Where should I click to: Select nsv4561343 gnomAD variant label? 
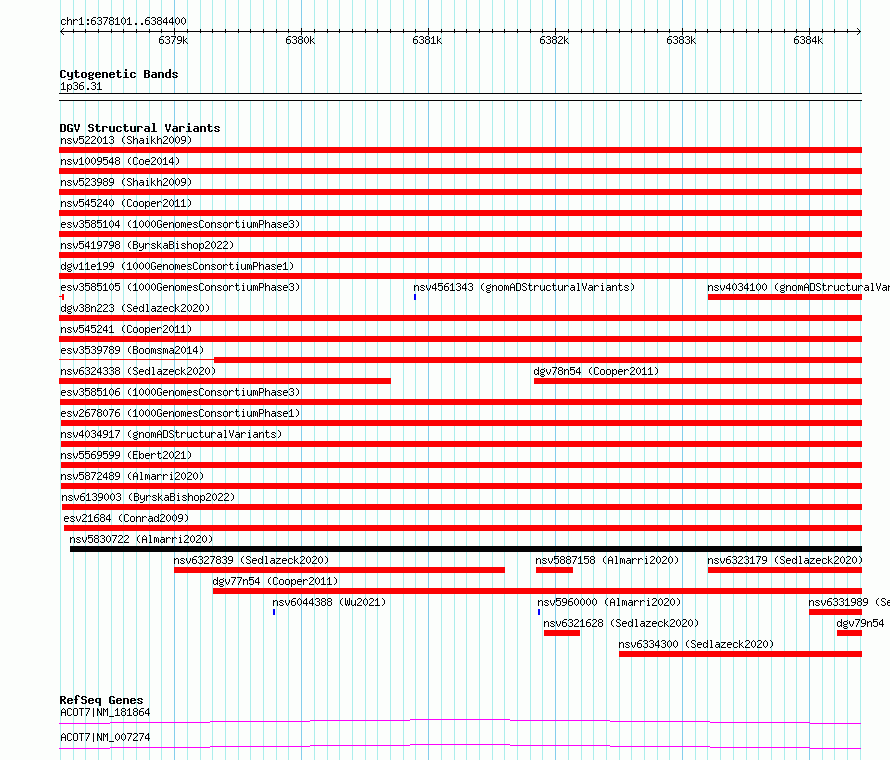click(524, 287)
